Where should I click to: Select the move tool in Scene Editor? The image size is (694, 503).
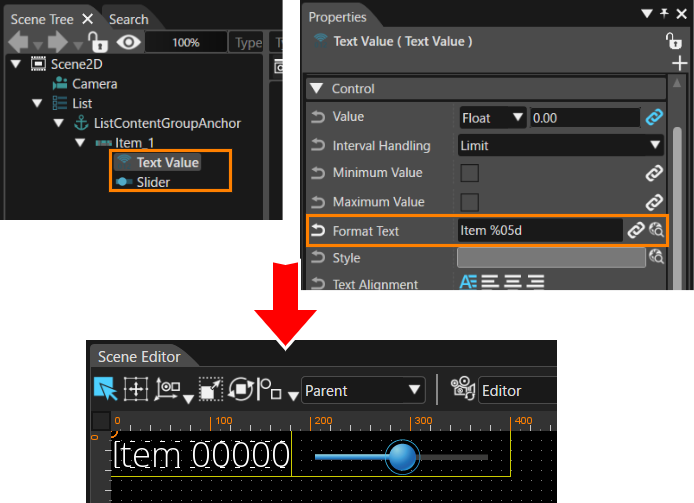tap(135, 389)
